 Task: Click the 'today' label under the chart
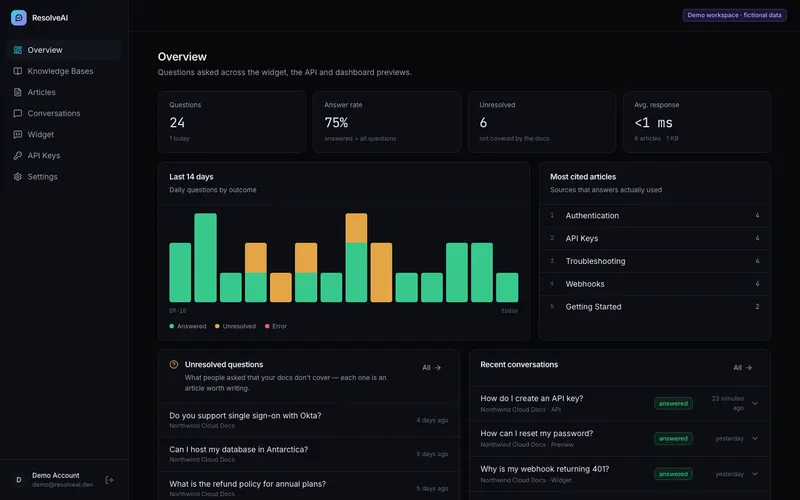click(x=509, y=311)
